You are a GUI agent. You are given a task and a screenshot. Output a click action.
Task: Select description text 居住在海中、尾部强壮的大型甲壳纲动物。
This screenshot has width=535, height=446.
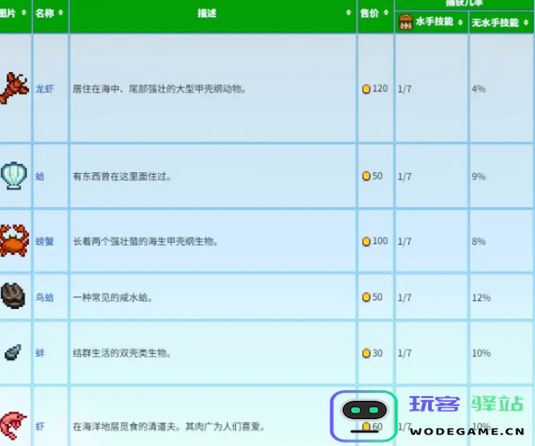point(159,89)
